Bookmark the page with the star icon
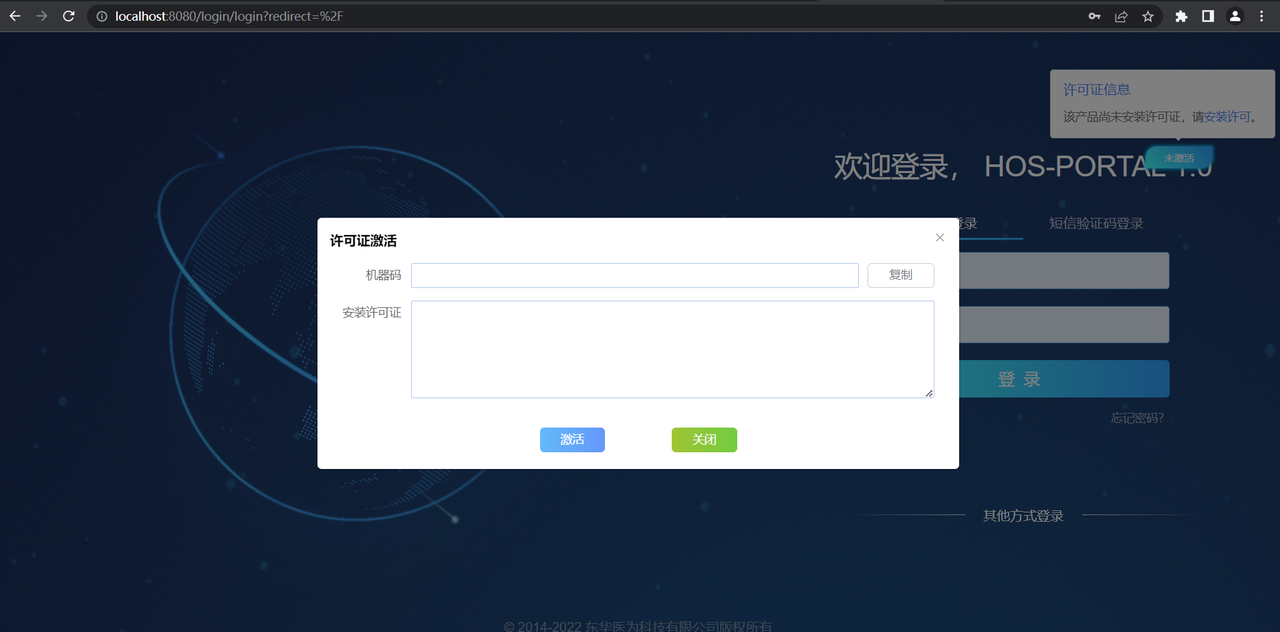The width and height of the screenshot is (1280, 632). [1147, 16]
